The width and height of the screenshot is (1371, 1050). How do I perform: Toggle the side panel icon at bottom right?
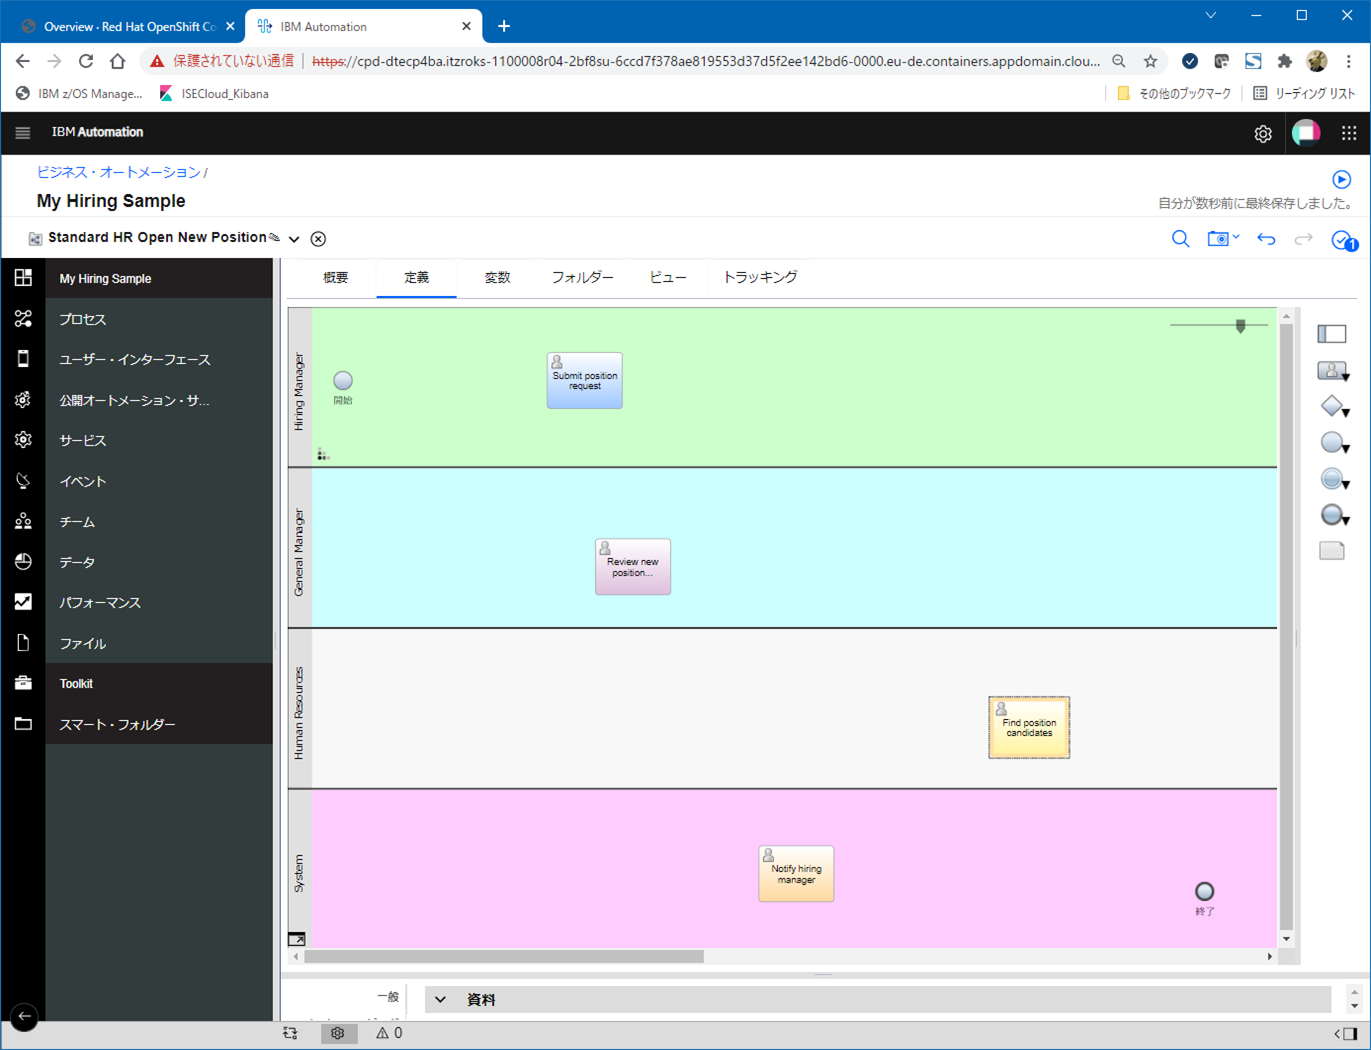coord(1348,1033)
